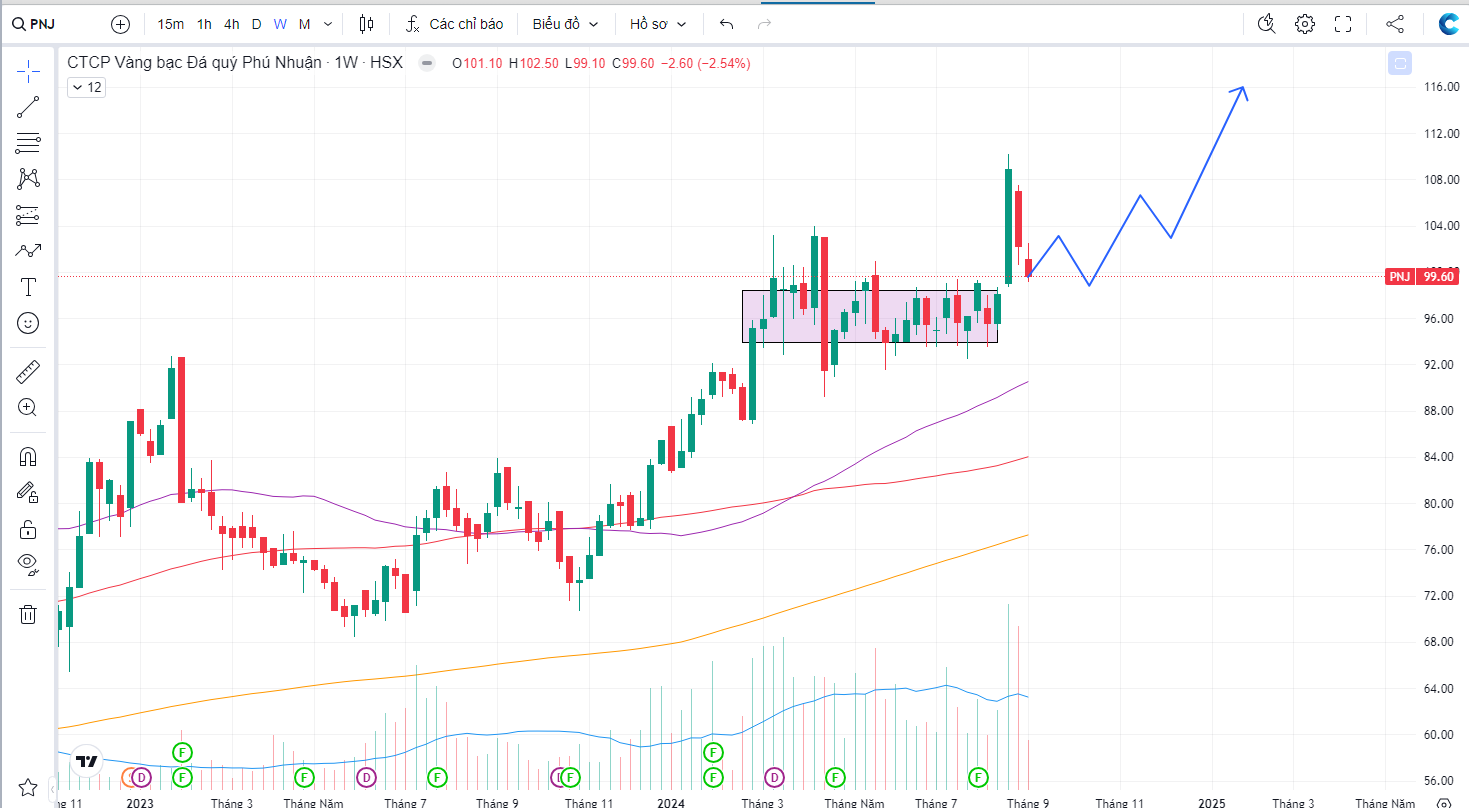The height and width of the screenshot is (808, 1469).
Task: Select the zoom in tool
Action: pyautogui.click(x=28, y=408)
